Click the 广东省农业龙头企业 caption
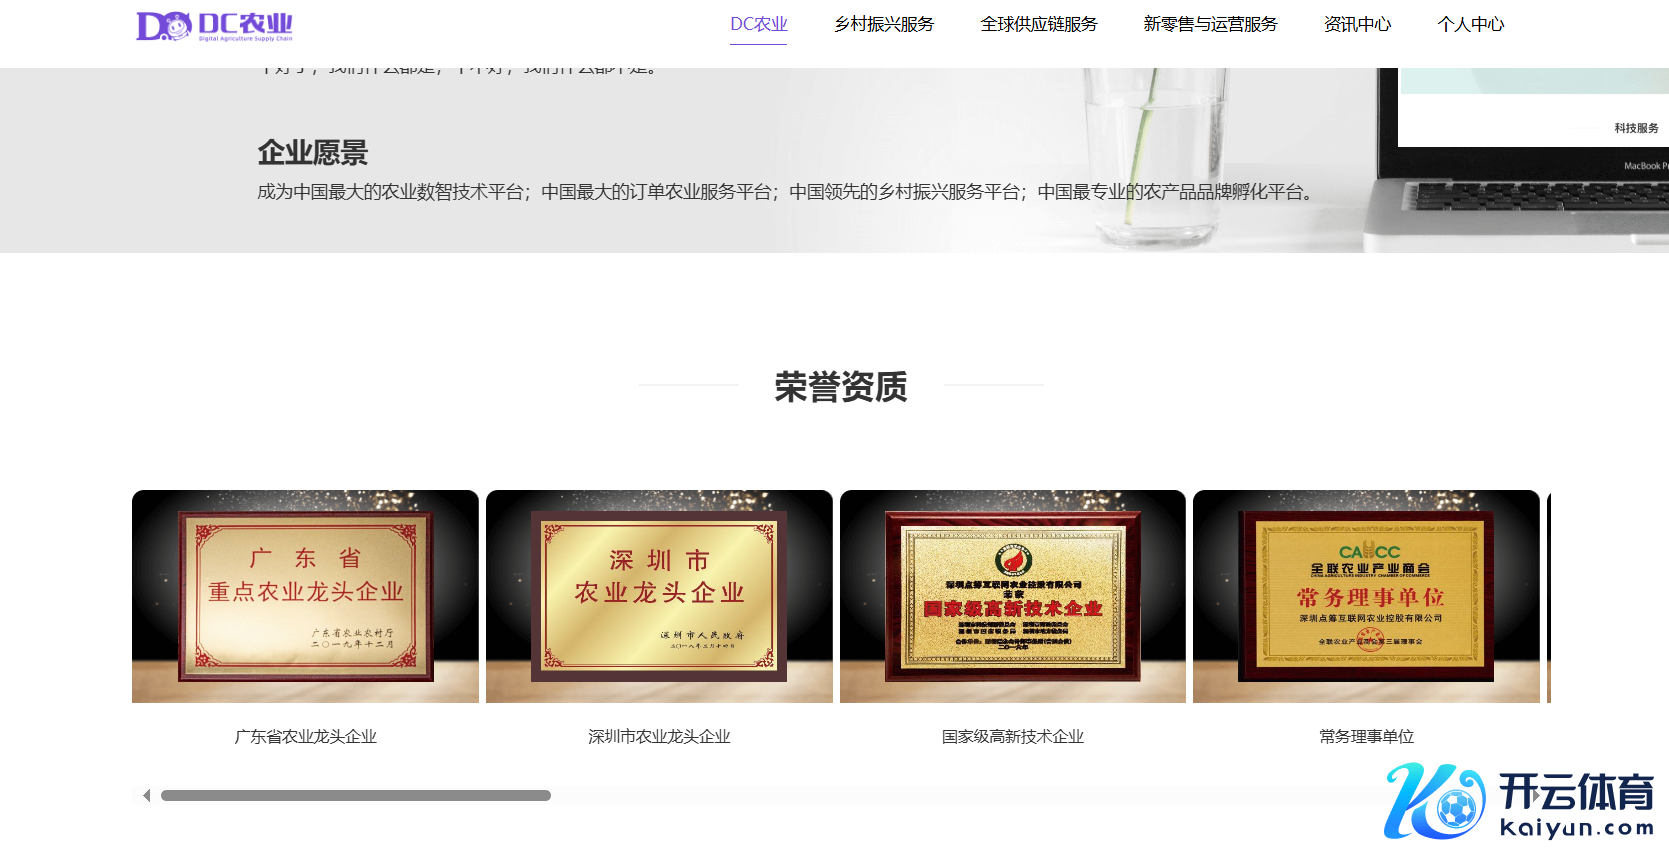Image resolution: width=1669 pixels, height=861 pixels. [x=305, y=737]
